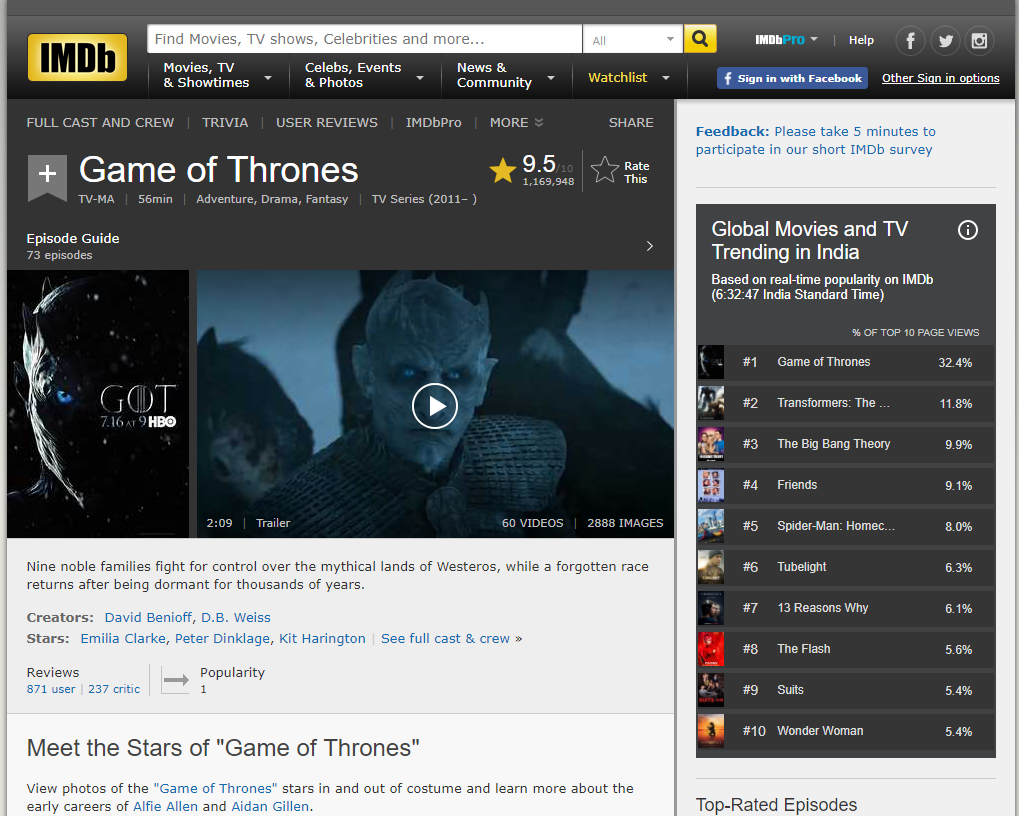Open IMDb's Instagram page icon
Screen dimensions: 1019x816
pyautogui.click(x=979, y=41)
